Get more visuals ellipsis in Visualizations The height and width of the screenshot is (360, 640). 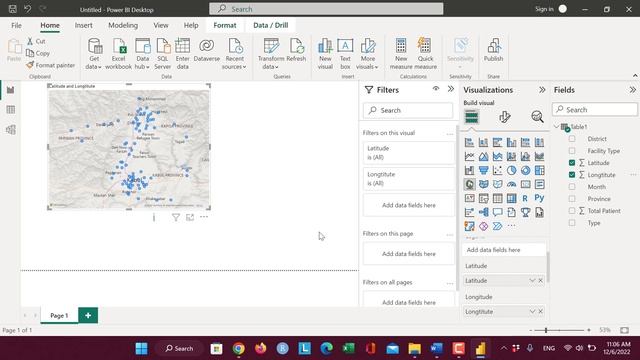pyautogui.click(x=511, y=226)
